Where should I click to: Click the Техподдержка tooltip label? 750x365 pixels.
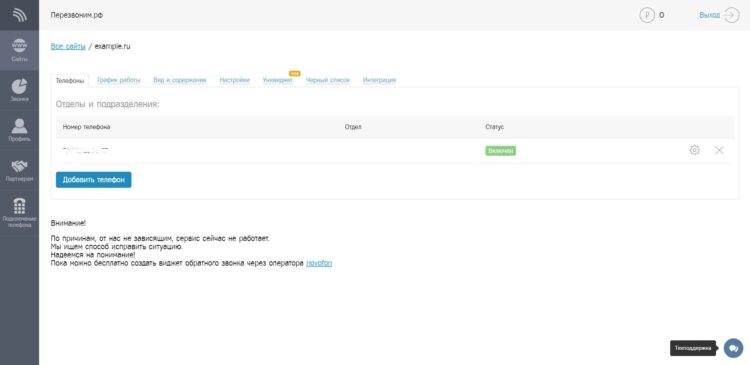pos(693,348)
